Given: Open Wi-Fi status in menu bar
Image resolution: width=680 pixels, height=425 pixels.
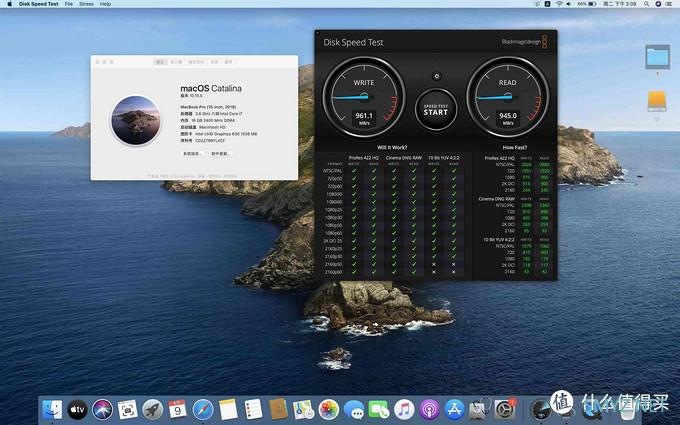Looking at the screenshot, I should point(559,4).
